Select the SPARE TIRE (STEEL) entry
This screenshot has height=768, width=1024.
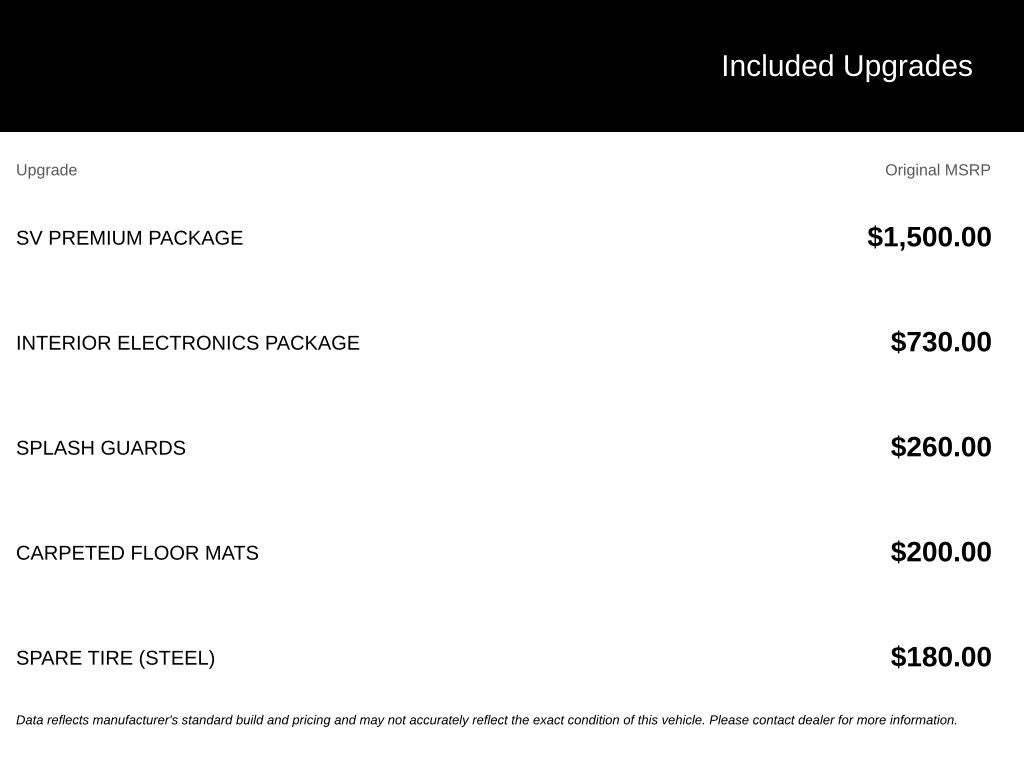tap(116, 658)
